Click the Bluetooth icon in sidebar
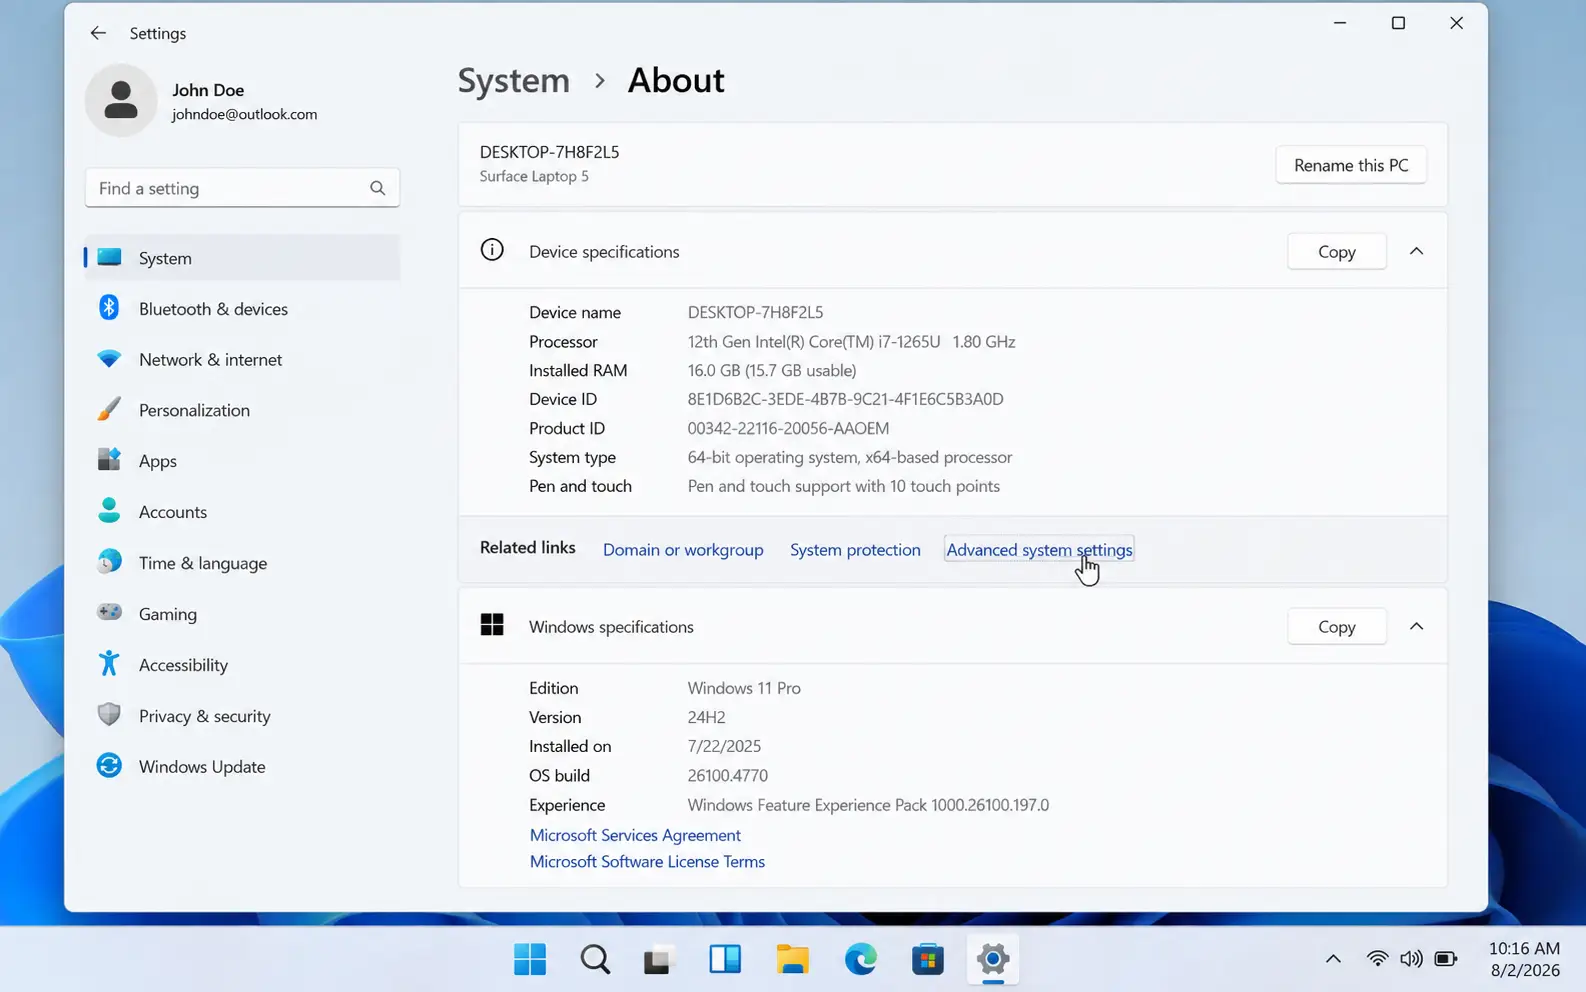The image size is (1586, 992). pos(109,308)
